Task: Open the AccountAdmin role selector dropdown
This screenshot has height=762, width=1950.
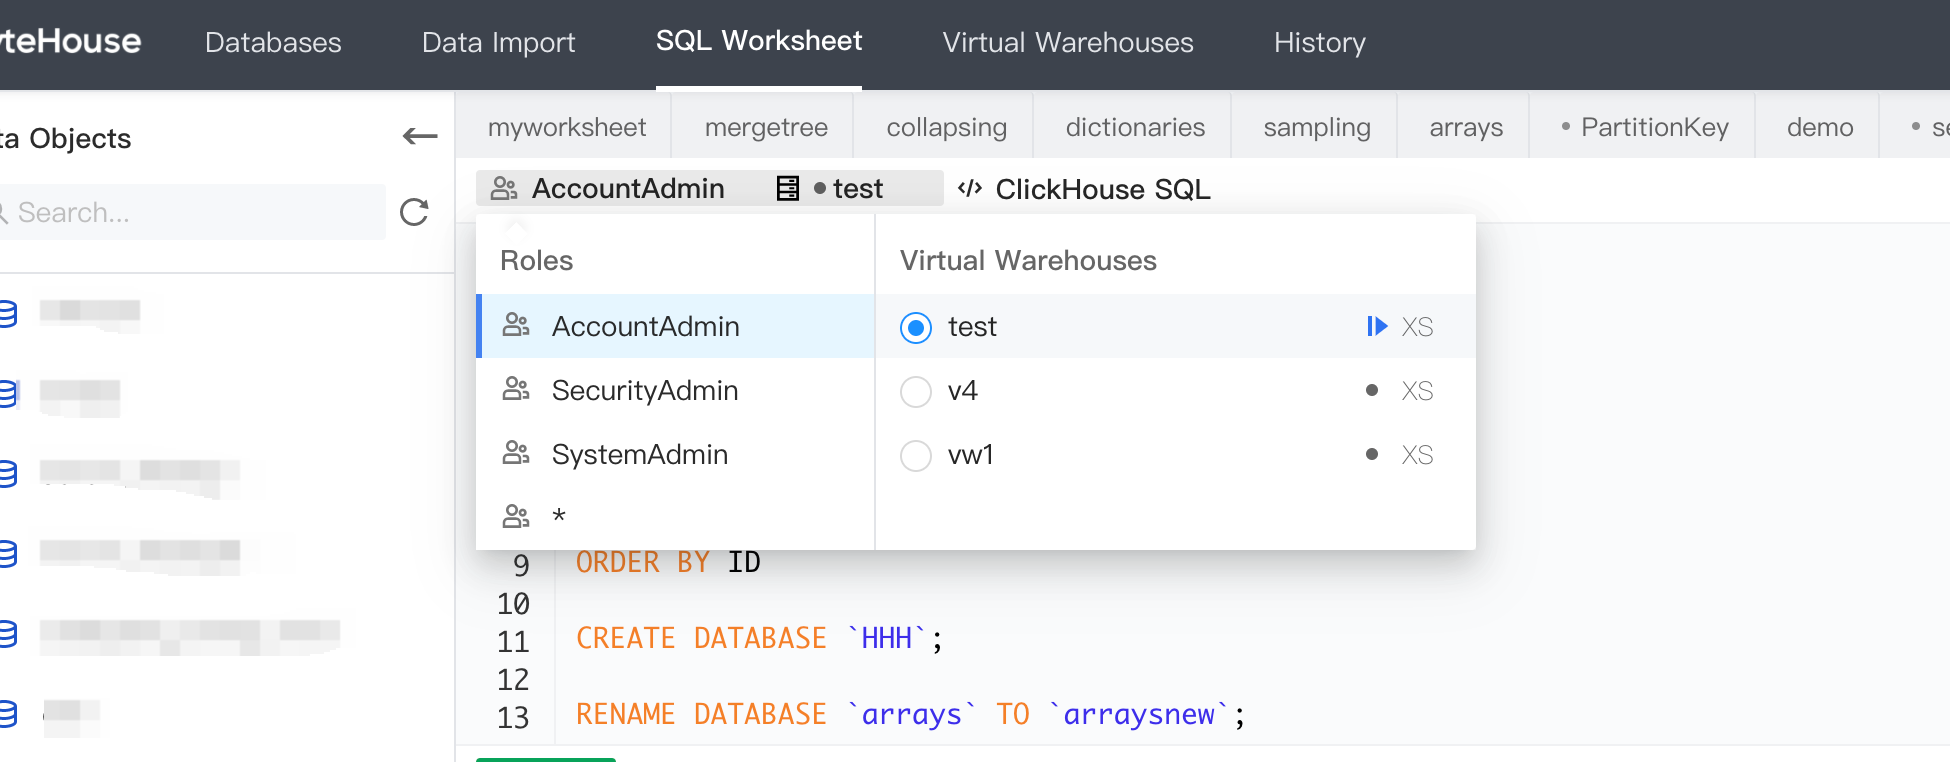Action: click(608, 188)
